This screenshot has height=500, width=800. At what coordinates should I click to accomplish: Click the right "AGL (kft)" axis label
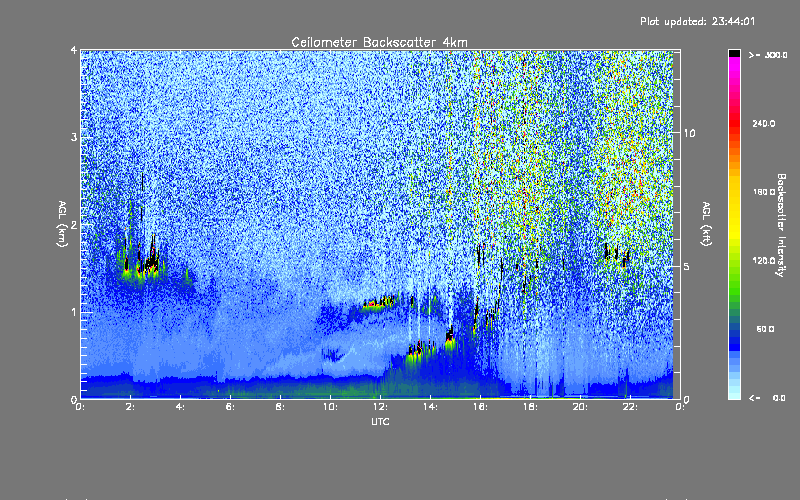(x=707, y=224)
